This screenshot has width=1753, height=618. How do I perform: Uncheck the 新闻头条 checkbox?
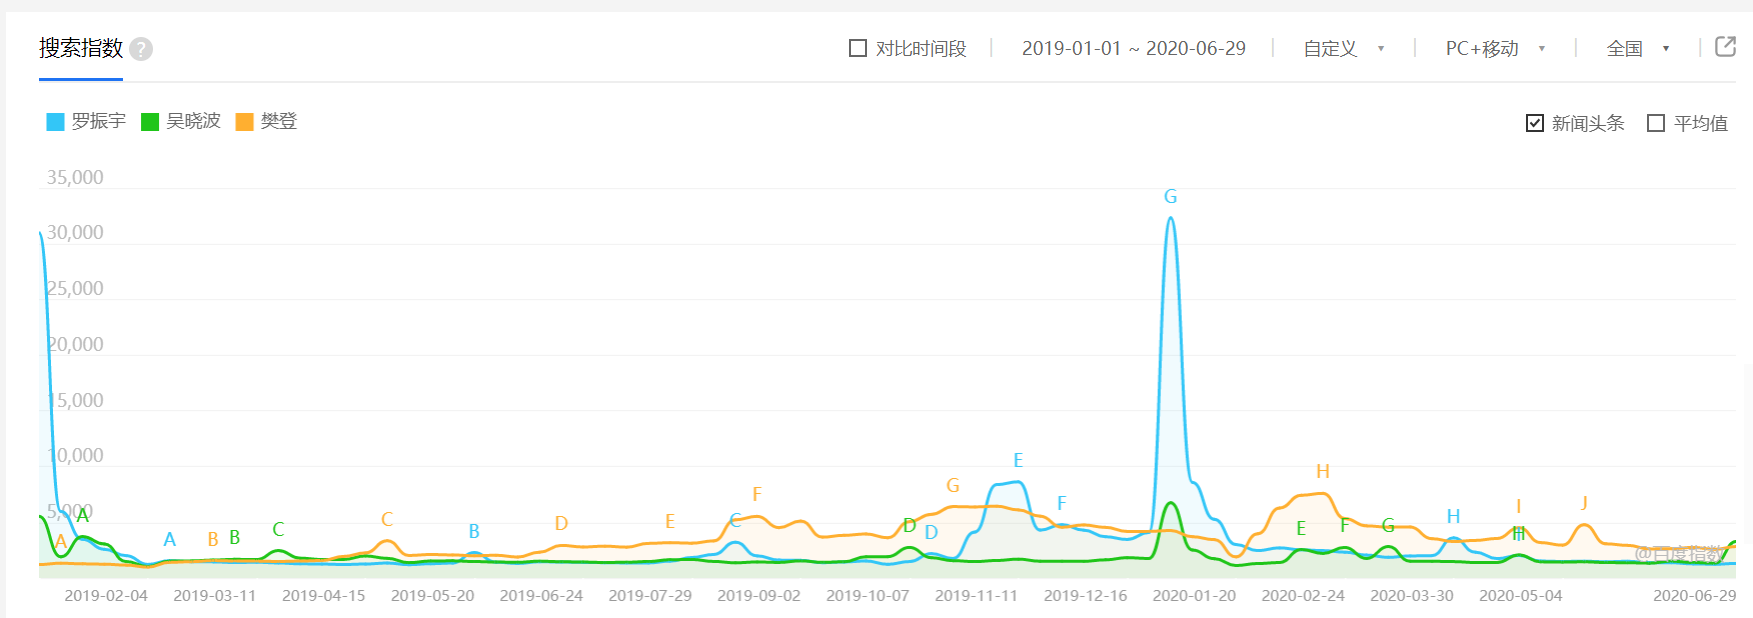1535,123
